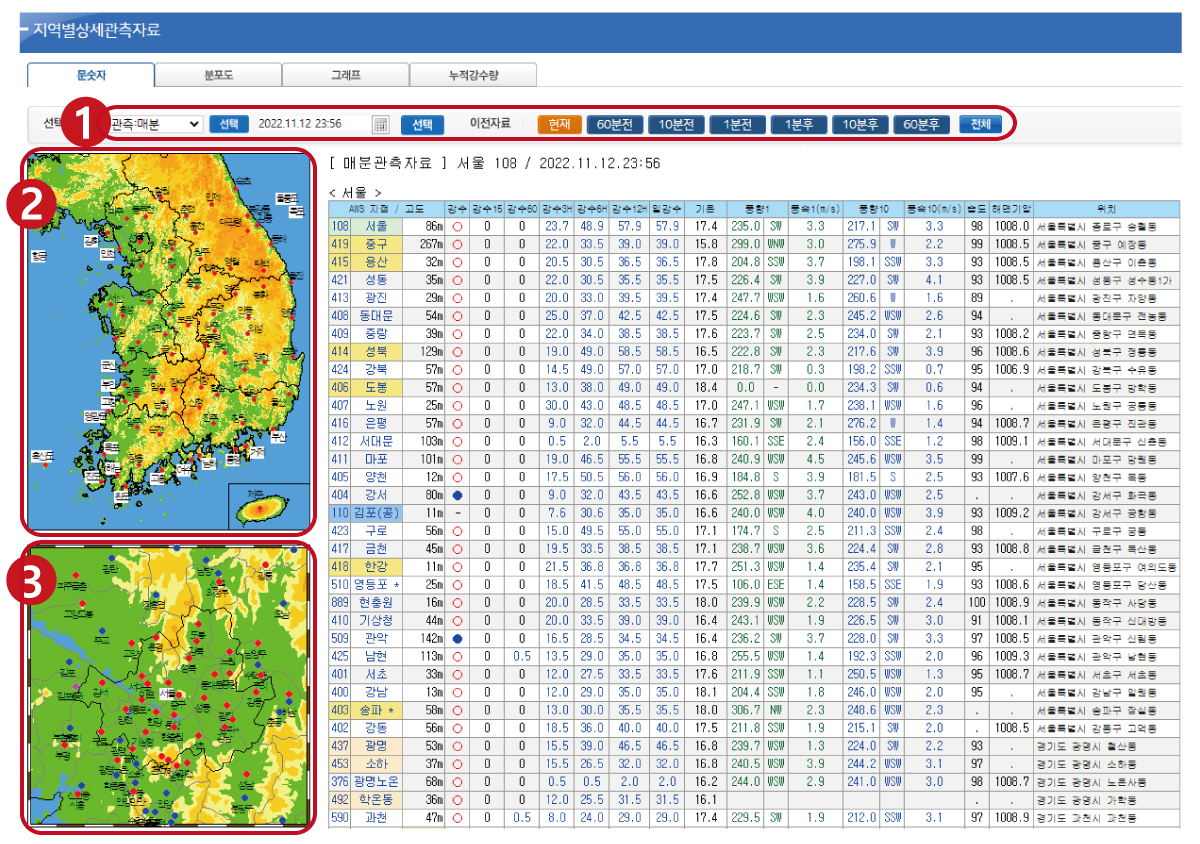The width and height of the screenshot is (1200, 844).
Task: Advance with the 10분후 button
Action: 860,124
